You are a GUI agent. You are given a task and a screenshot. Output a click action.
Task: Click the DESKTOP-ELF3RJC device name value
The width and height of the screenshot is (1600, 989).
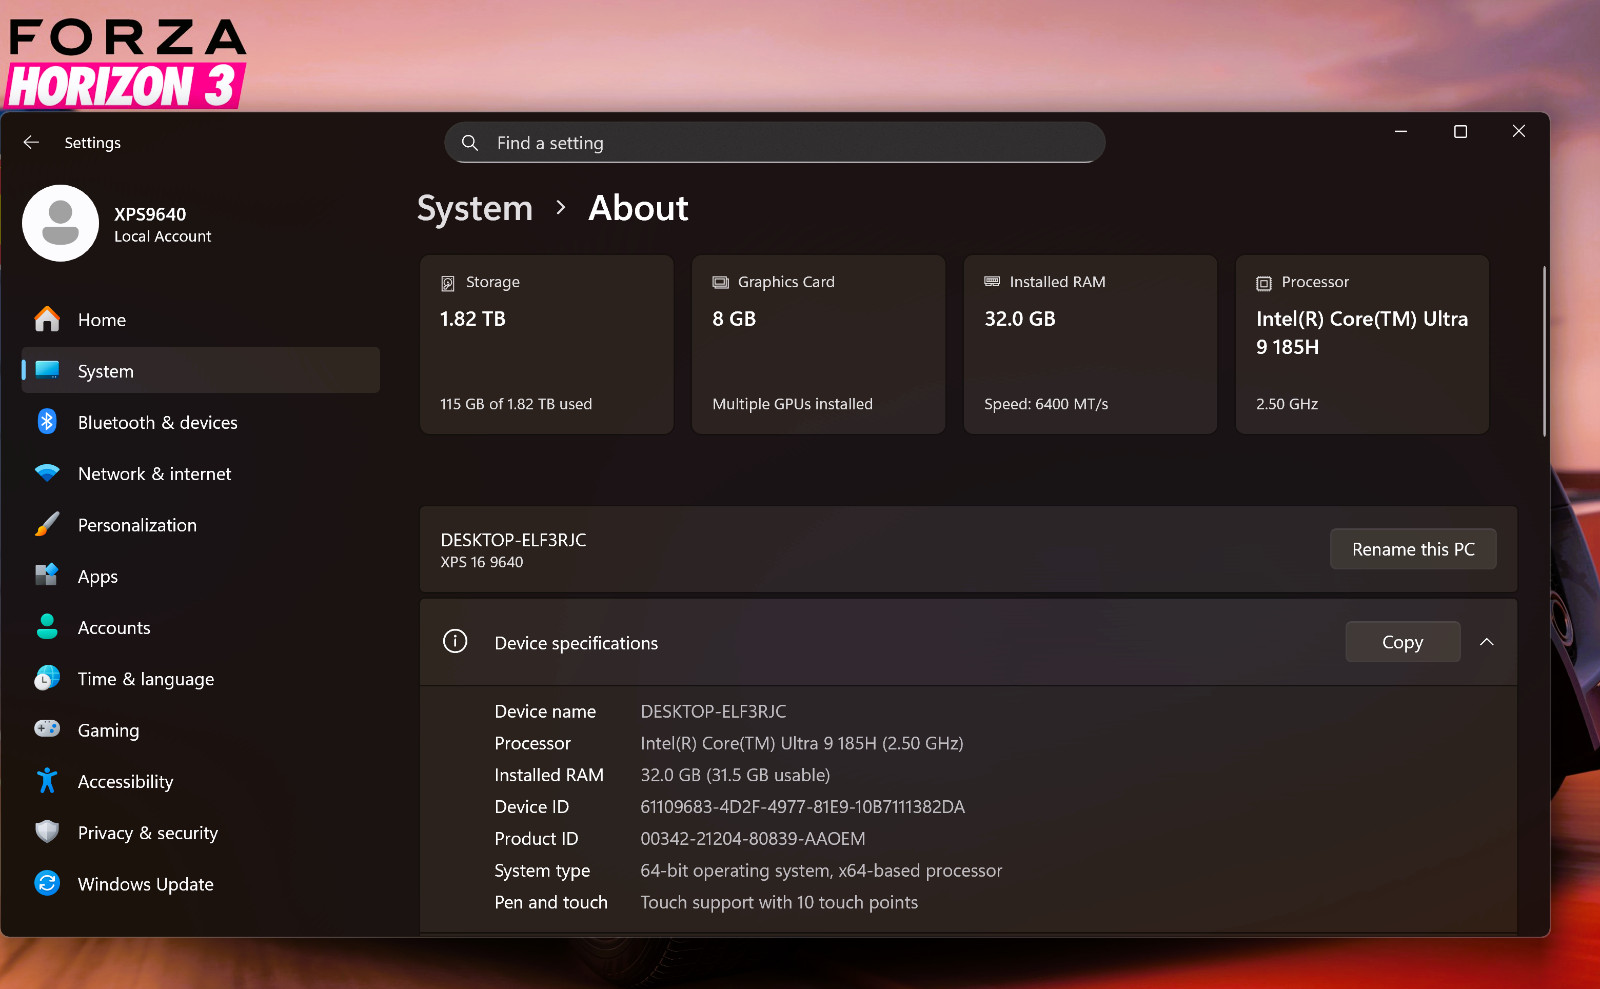[x=713, y=711]
